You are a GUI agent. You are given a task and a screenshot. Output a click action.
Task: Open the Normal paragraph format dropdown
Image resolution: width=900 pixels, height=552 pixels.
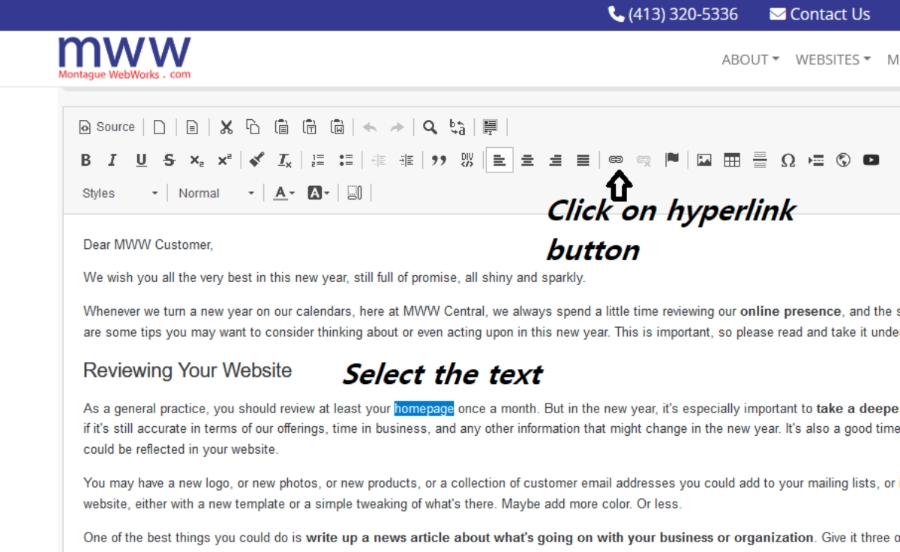click(216, 193)
